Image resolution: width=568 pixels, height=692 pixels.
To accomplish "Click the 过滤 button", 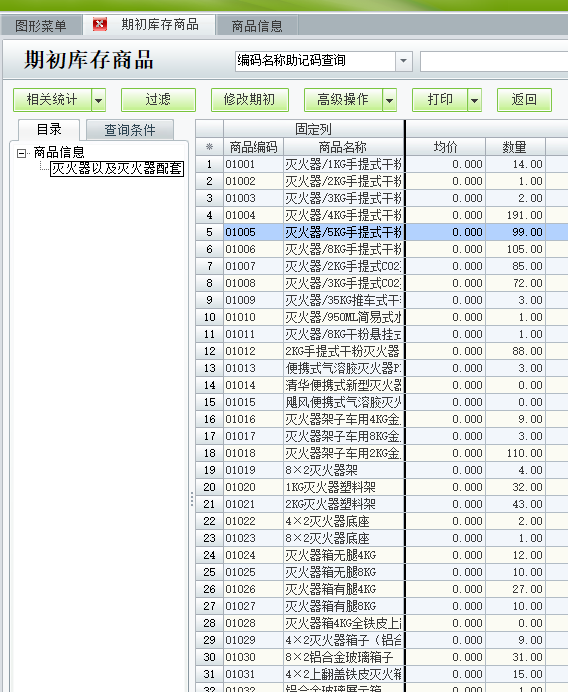I will tap(158, 100).
